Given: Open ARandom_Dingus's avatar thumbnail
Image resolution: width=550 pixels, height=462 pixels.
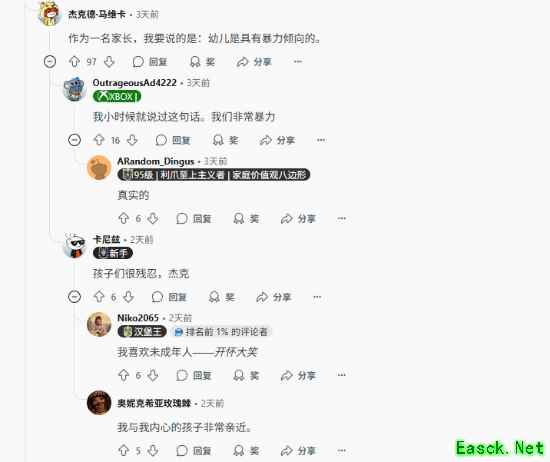Looking at the screenshot, I should (x=99, y=168).
